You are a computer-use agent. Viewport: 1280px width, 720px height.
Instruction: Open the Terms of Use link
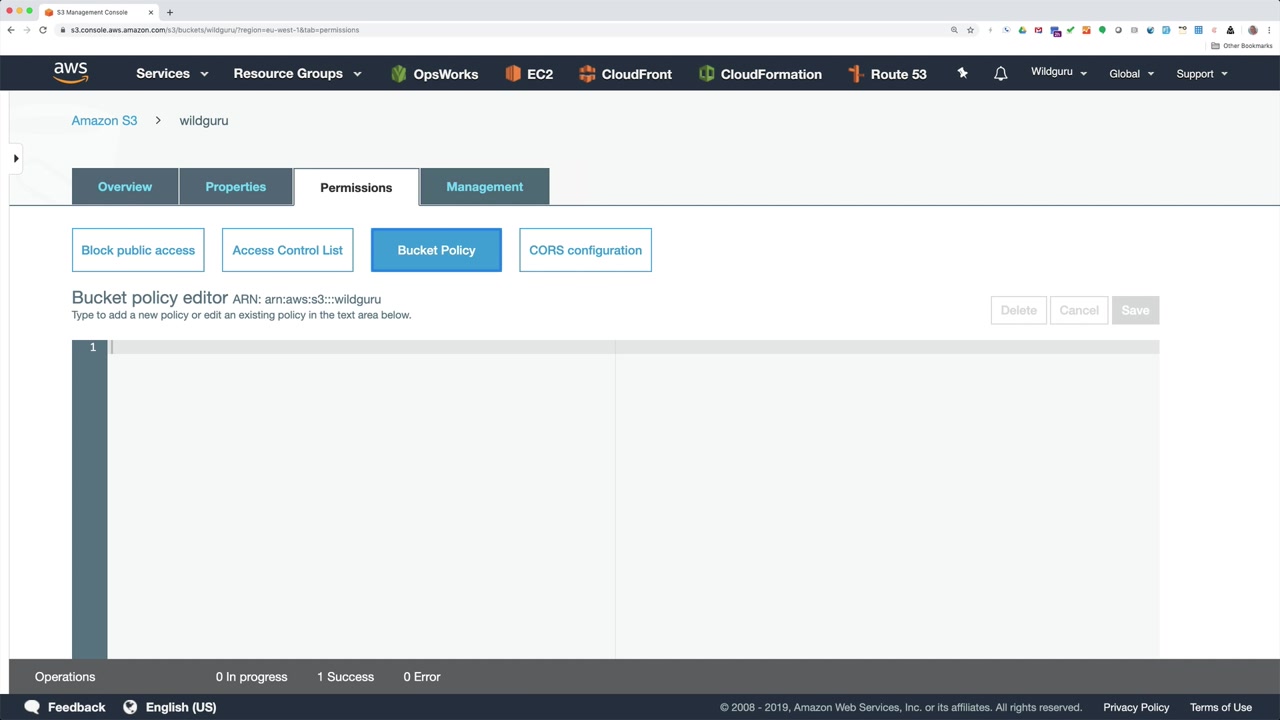(1221, 707)
